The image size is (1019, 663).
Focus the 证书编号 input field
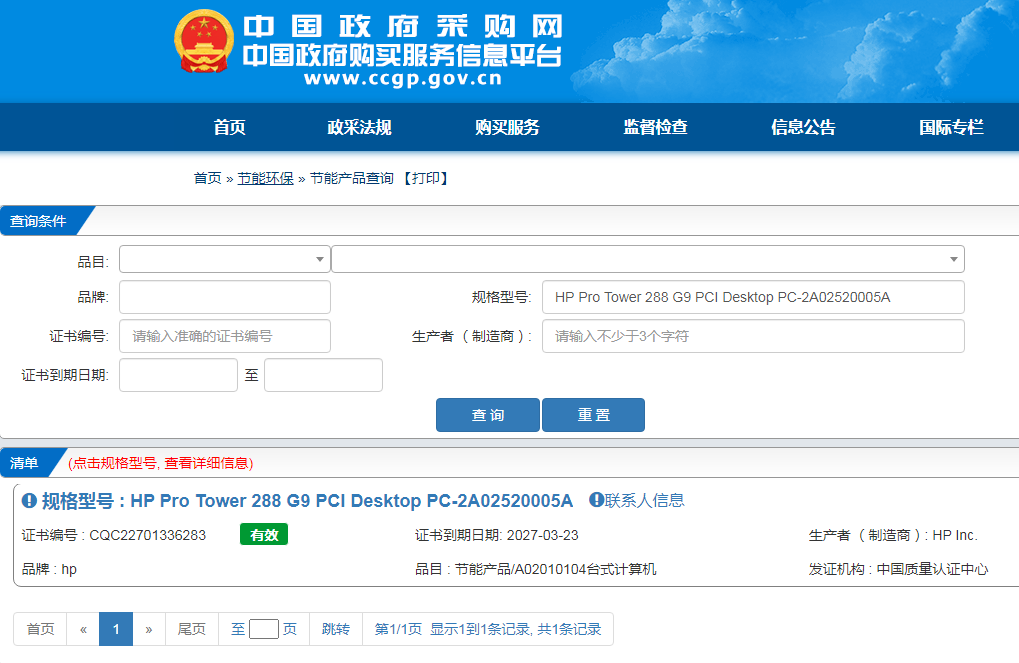pos(225,336)
